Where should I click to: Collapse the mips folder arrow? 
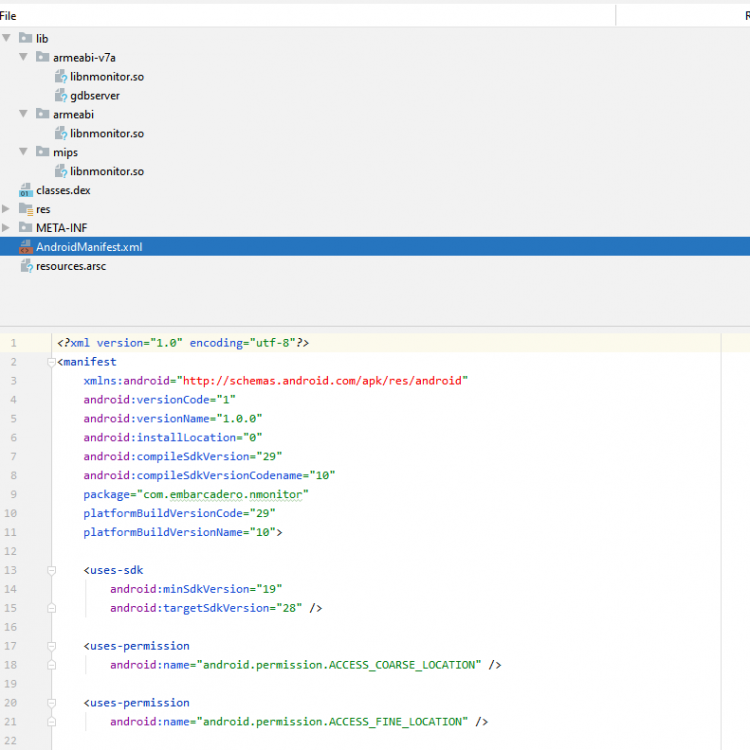(23, 152)
